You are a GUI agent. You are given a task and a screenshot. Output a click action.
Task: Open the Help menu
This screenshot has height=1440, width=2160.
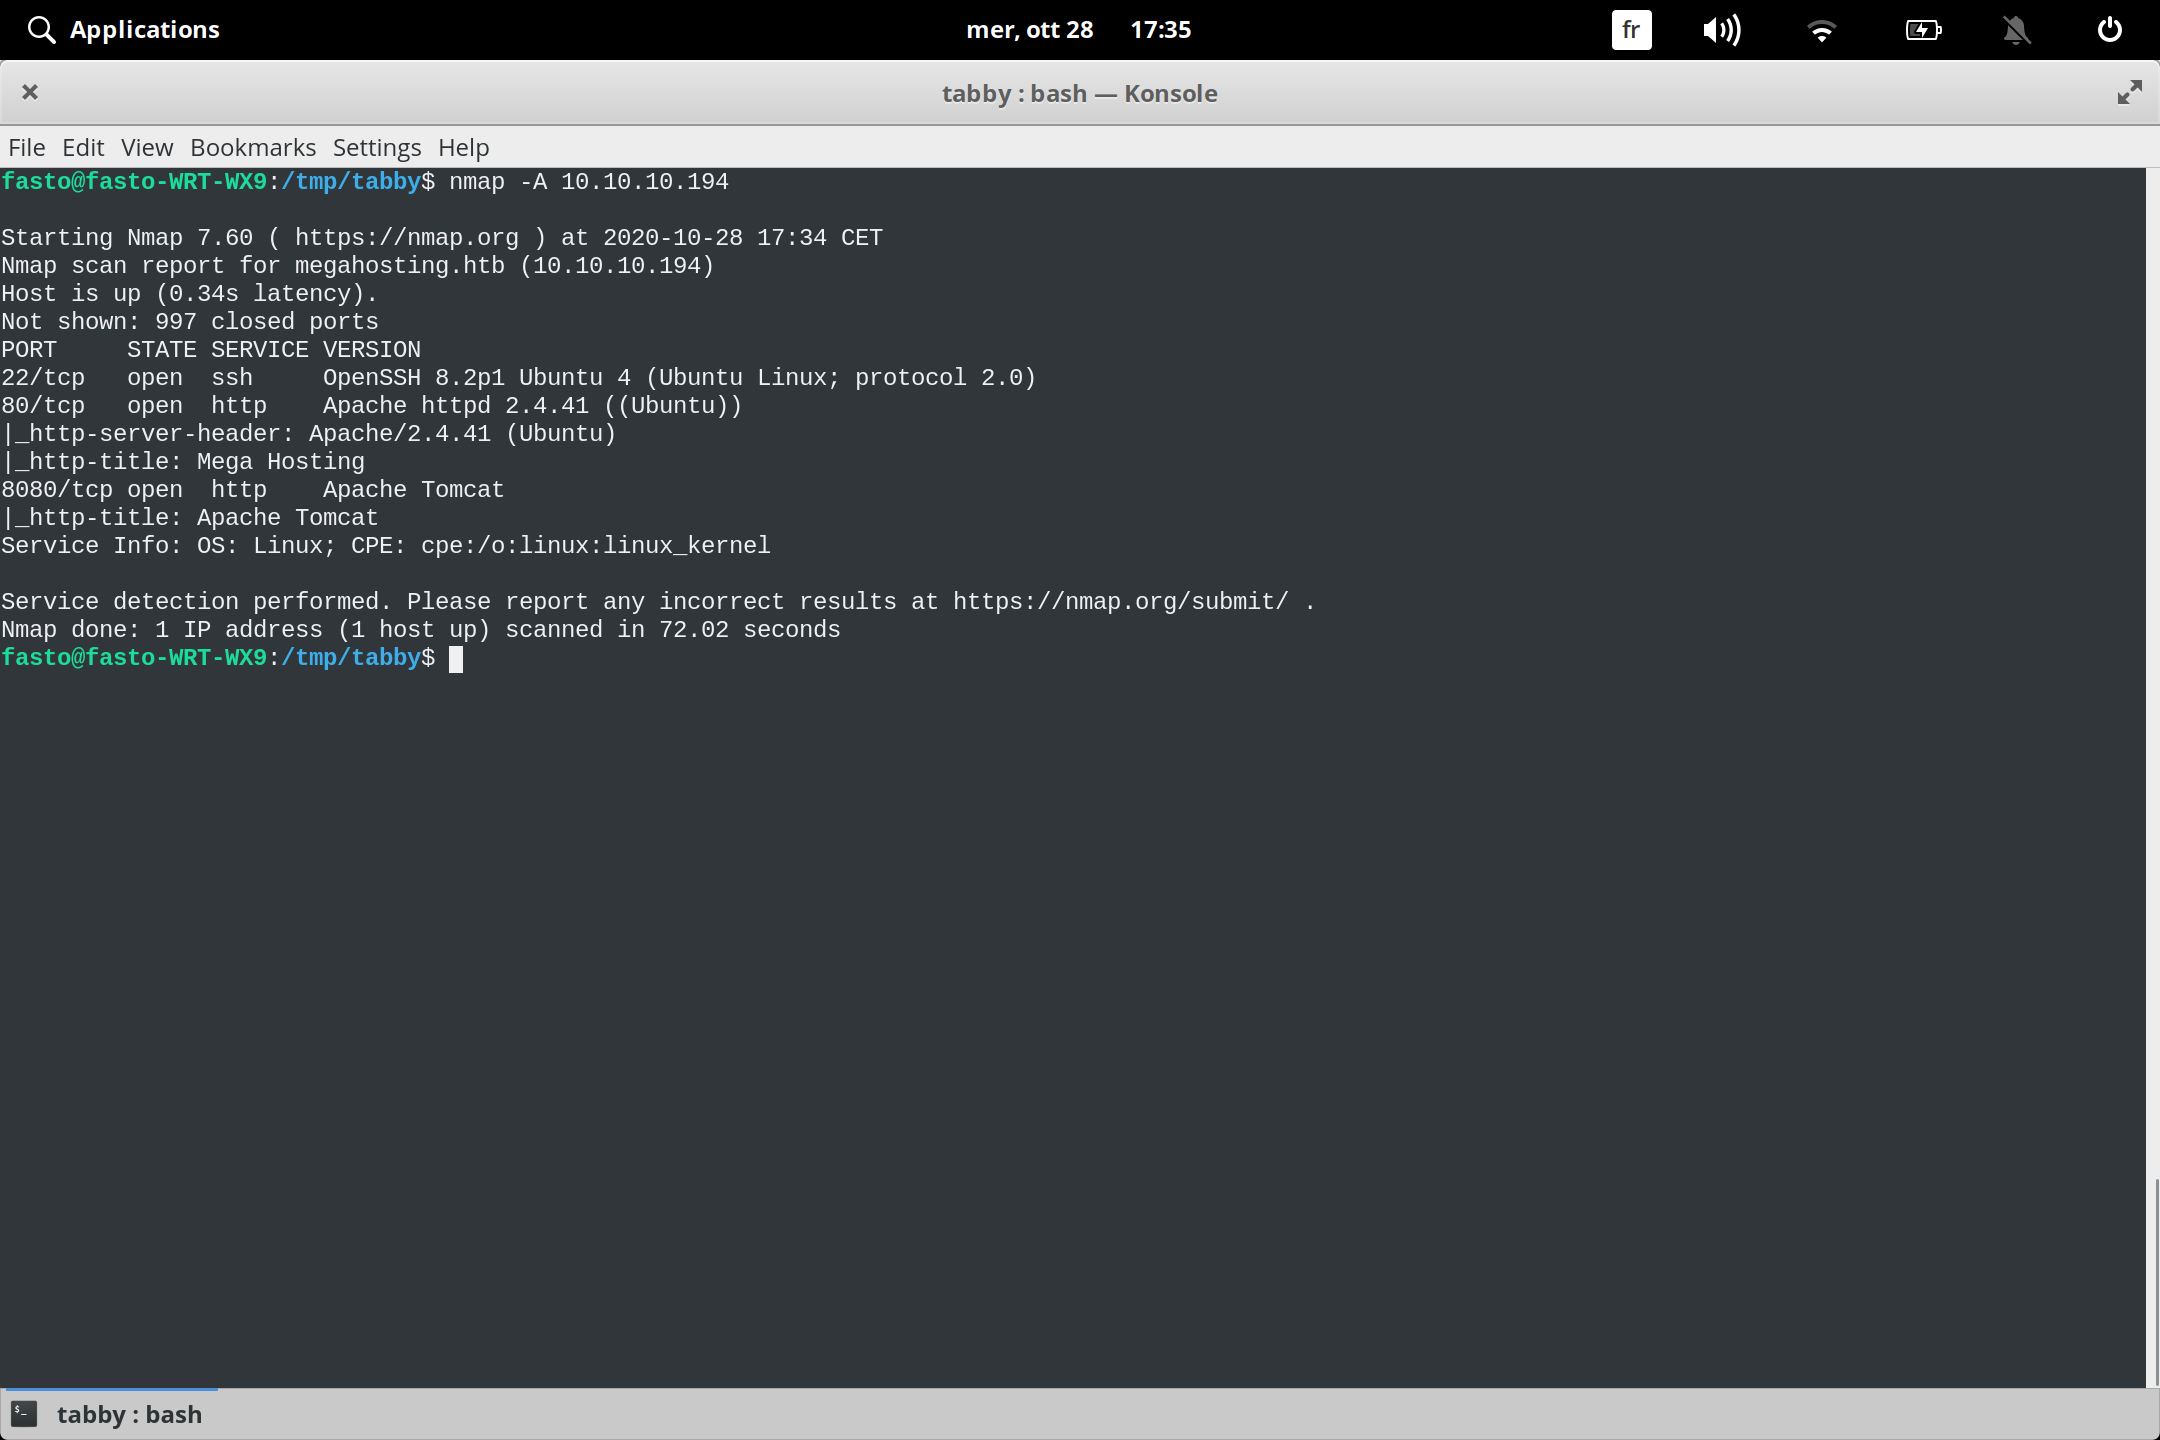[x=462, y=147]
